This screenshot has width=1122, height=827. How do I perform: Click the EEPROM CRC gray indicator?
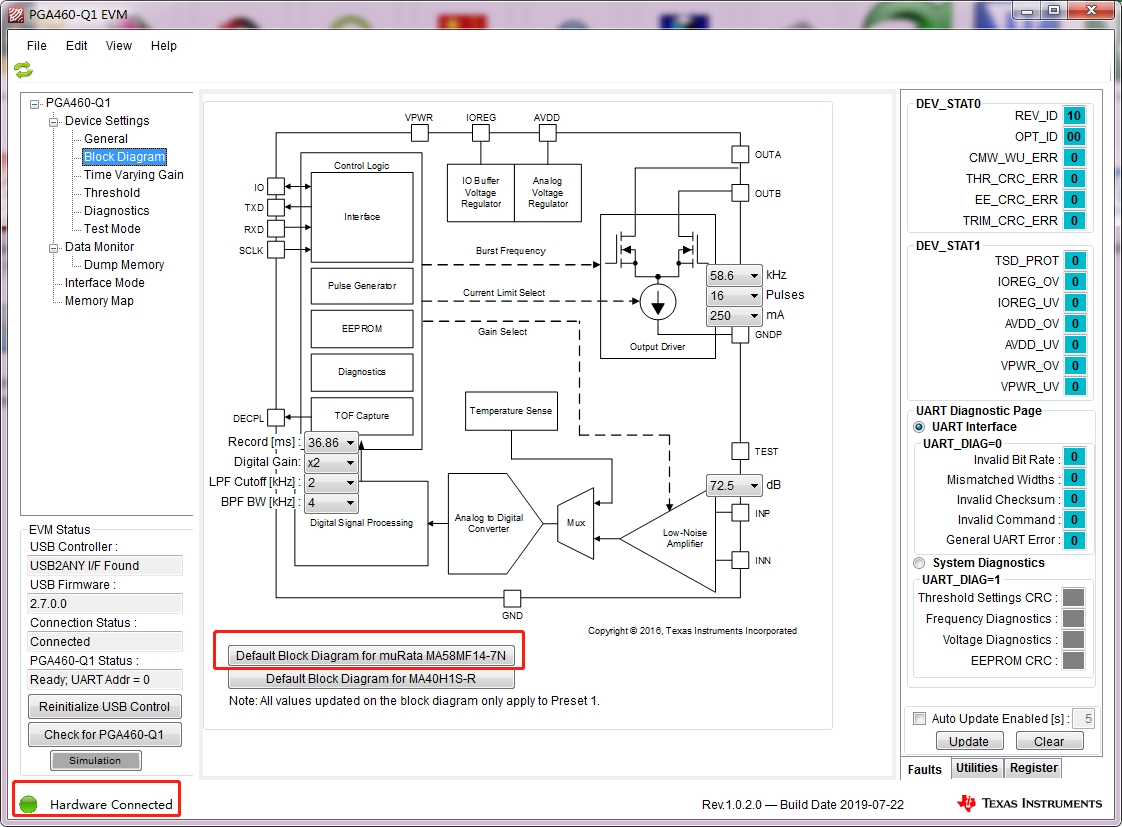1073,660
